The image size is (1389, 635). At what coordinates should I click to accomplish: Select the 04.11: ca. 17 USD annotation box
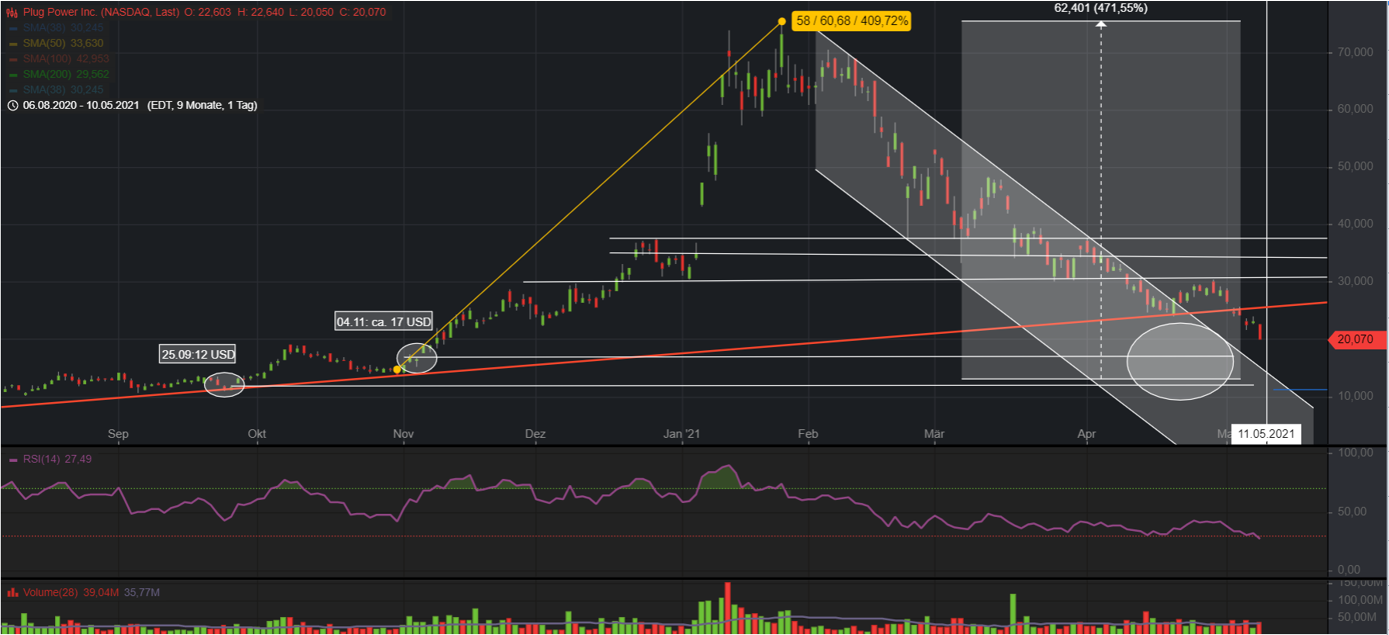[383, 322]
